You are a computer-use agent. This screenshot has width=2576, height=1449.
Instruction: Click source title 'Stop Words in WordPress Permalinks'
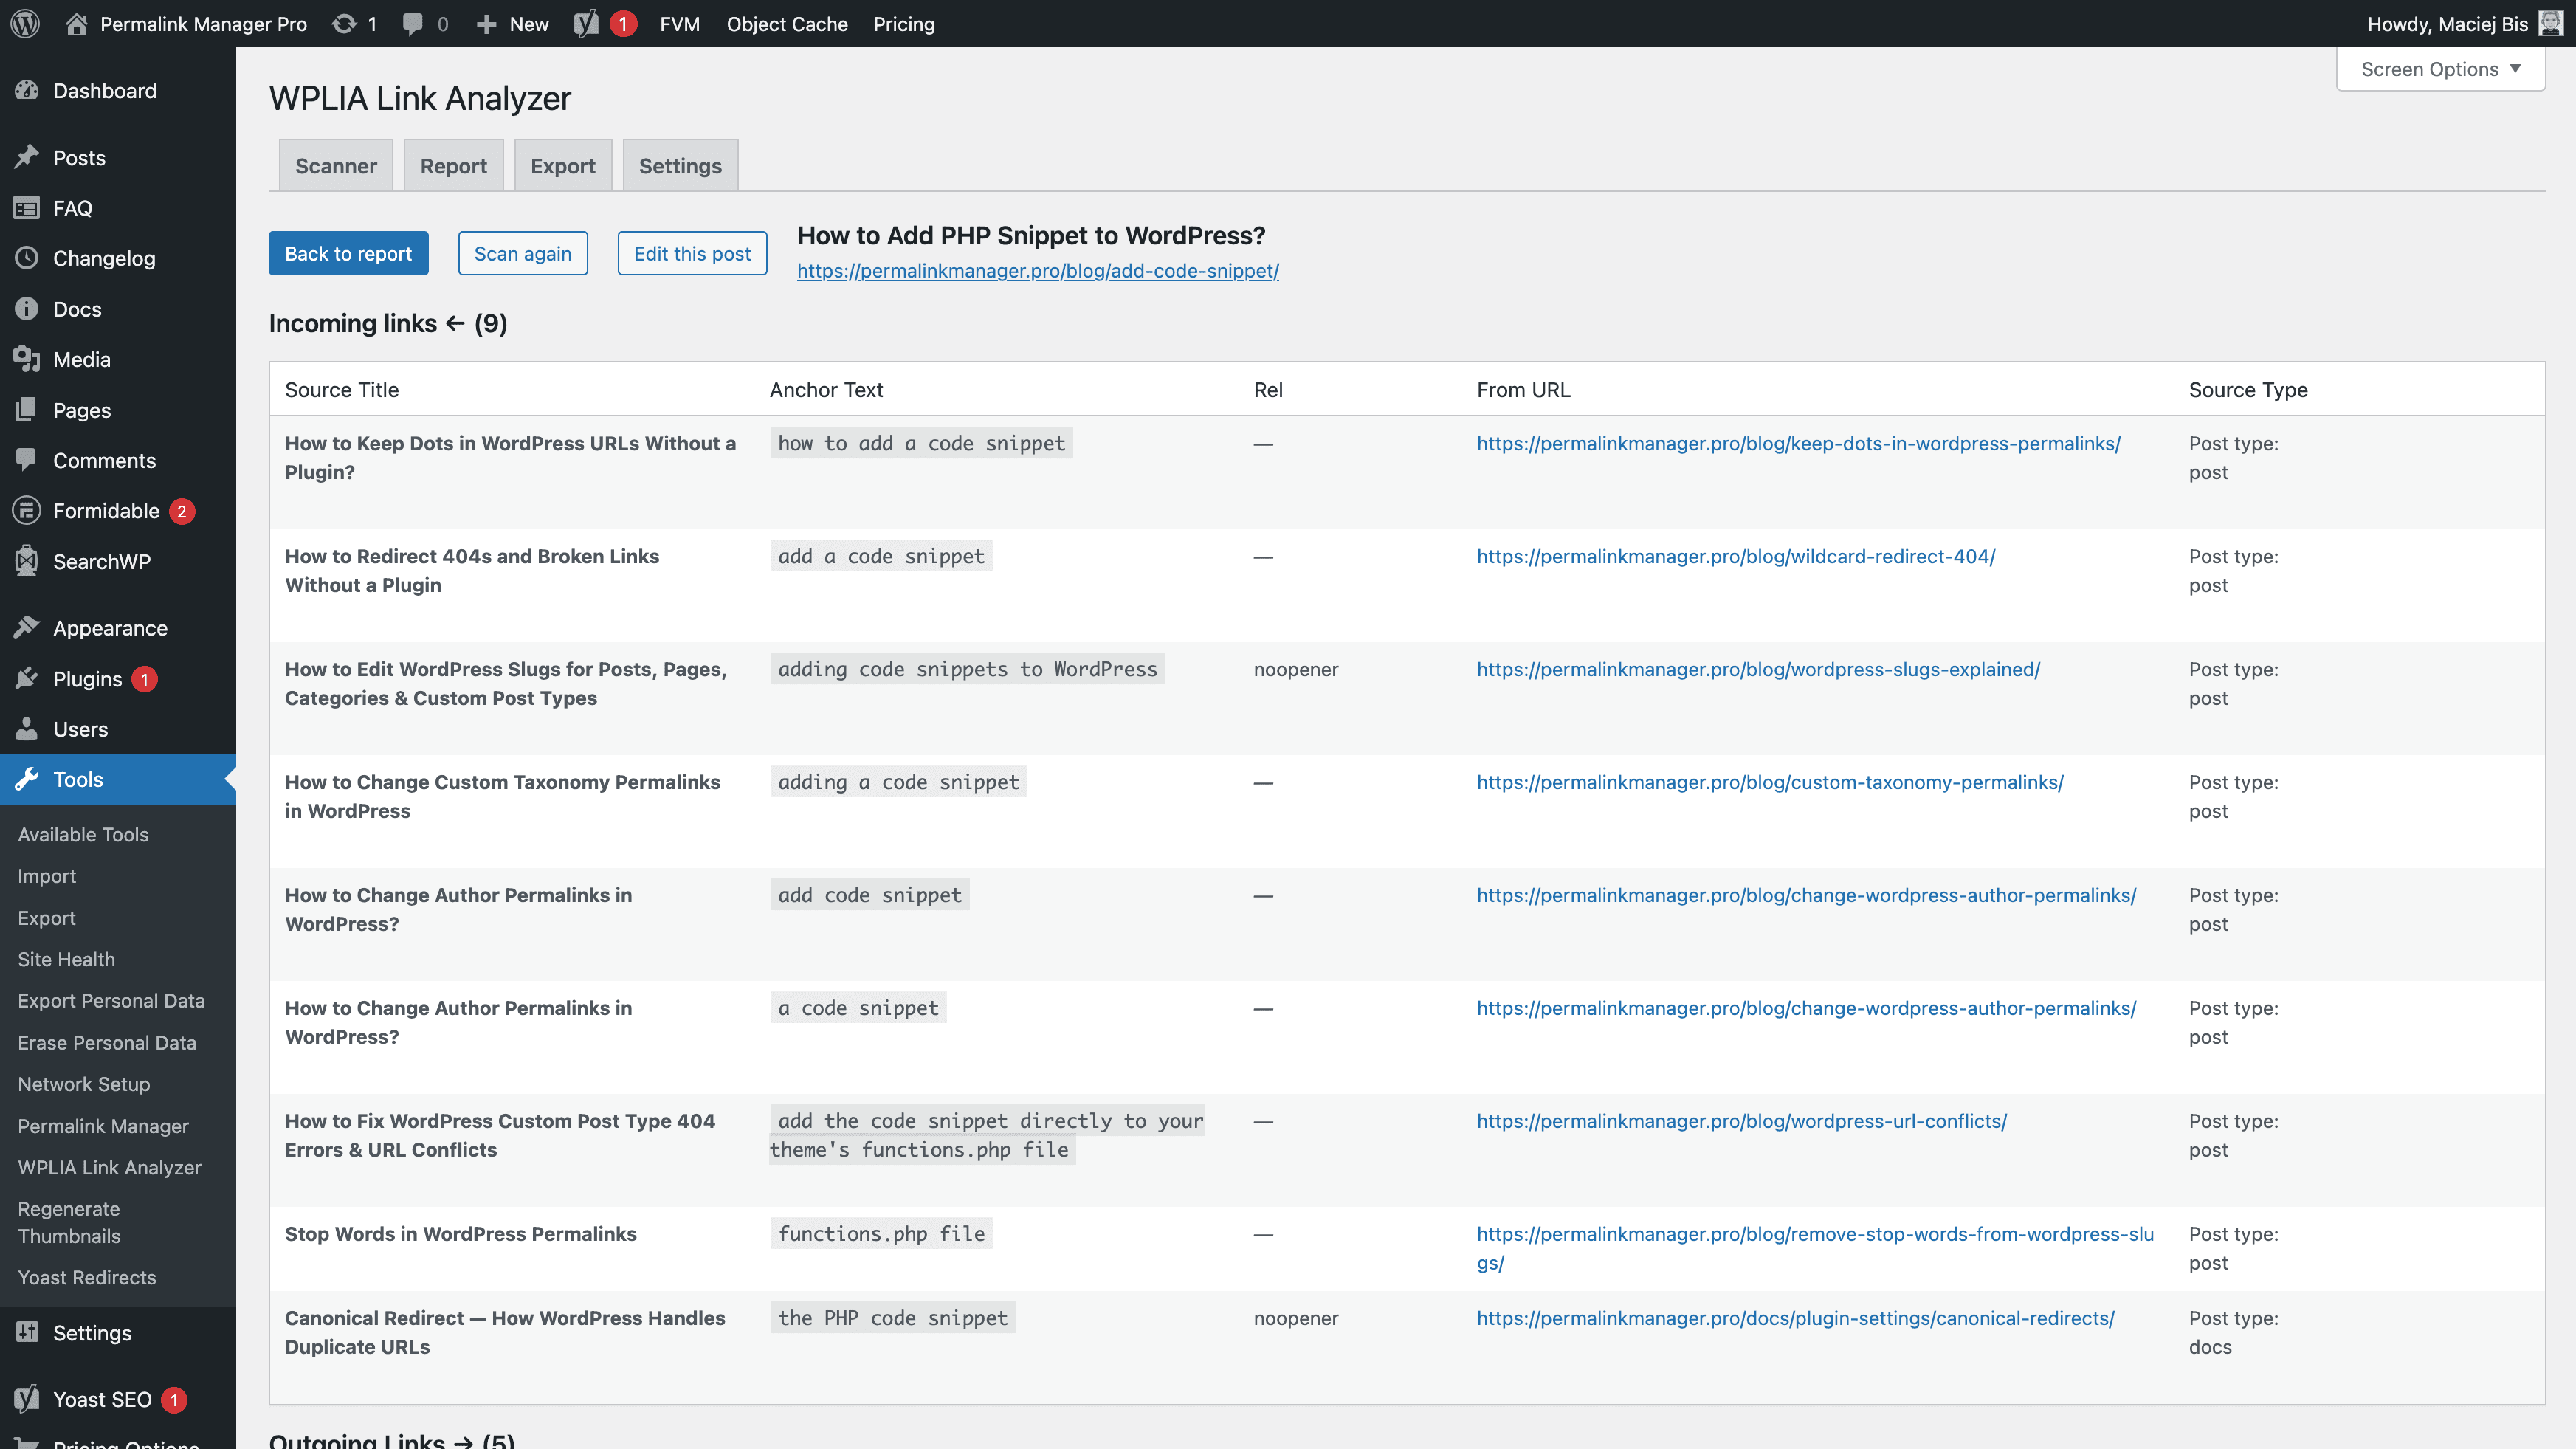(461, 1234)
